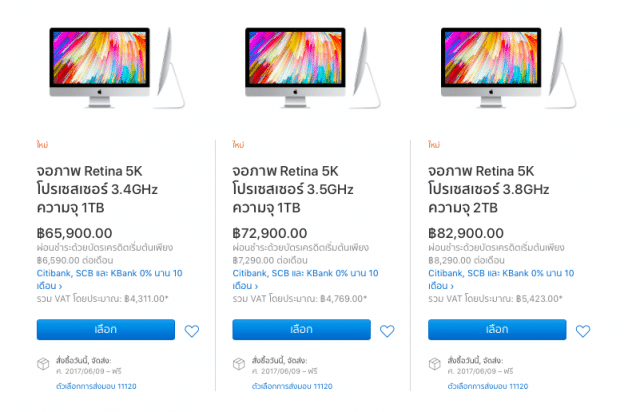Click the heart icon for the ฿72,900 iMac
Image resolution: width=640 pixels, height=412 pixels.
pos(388,331)
